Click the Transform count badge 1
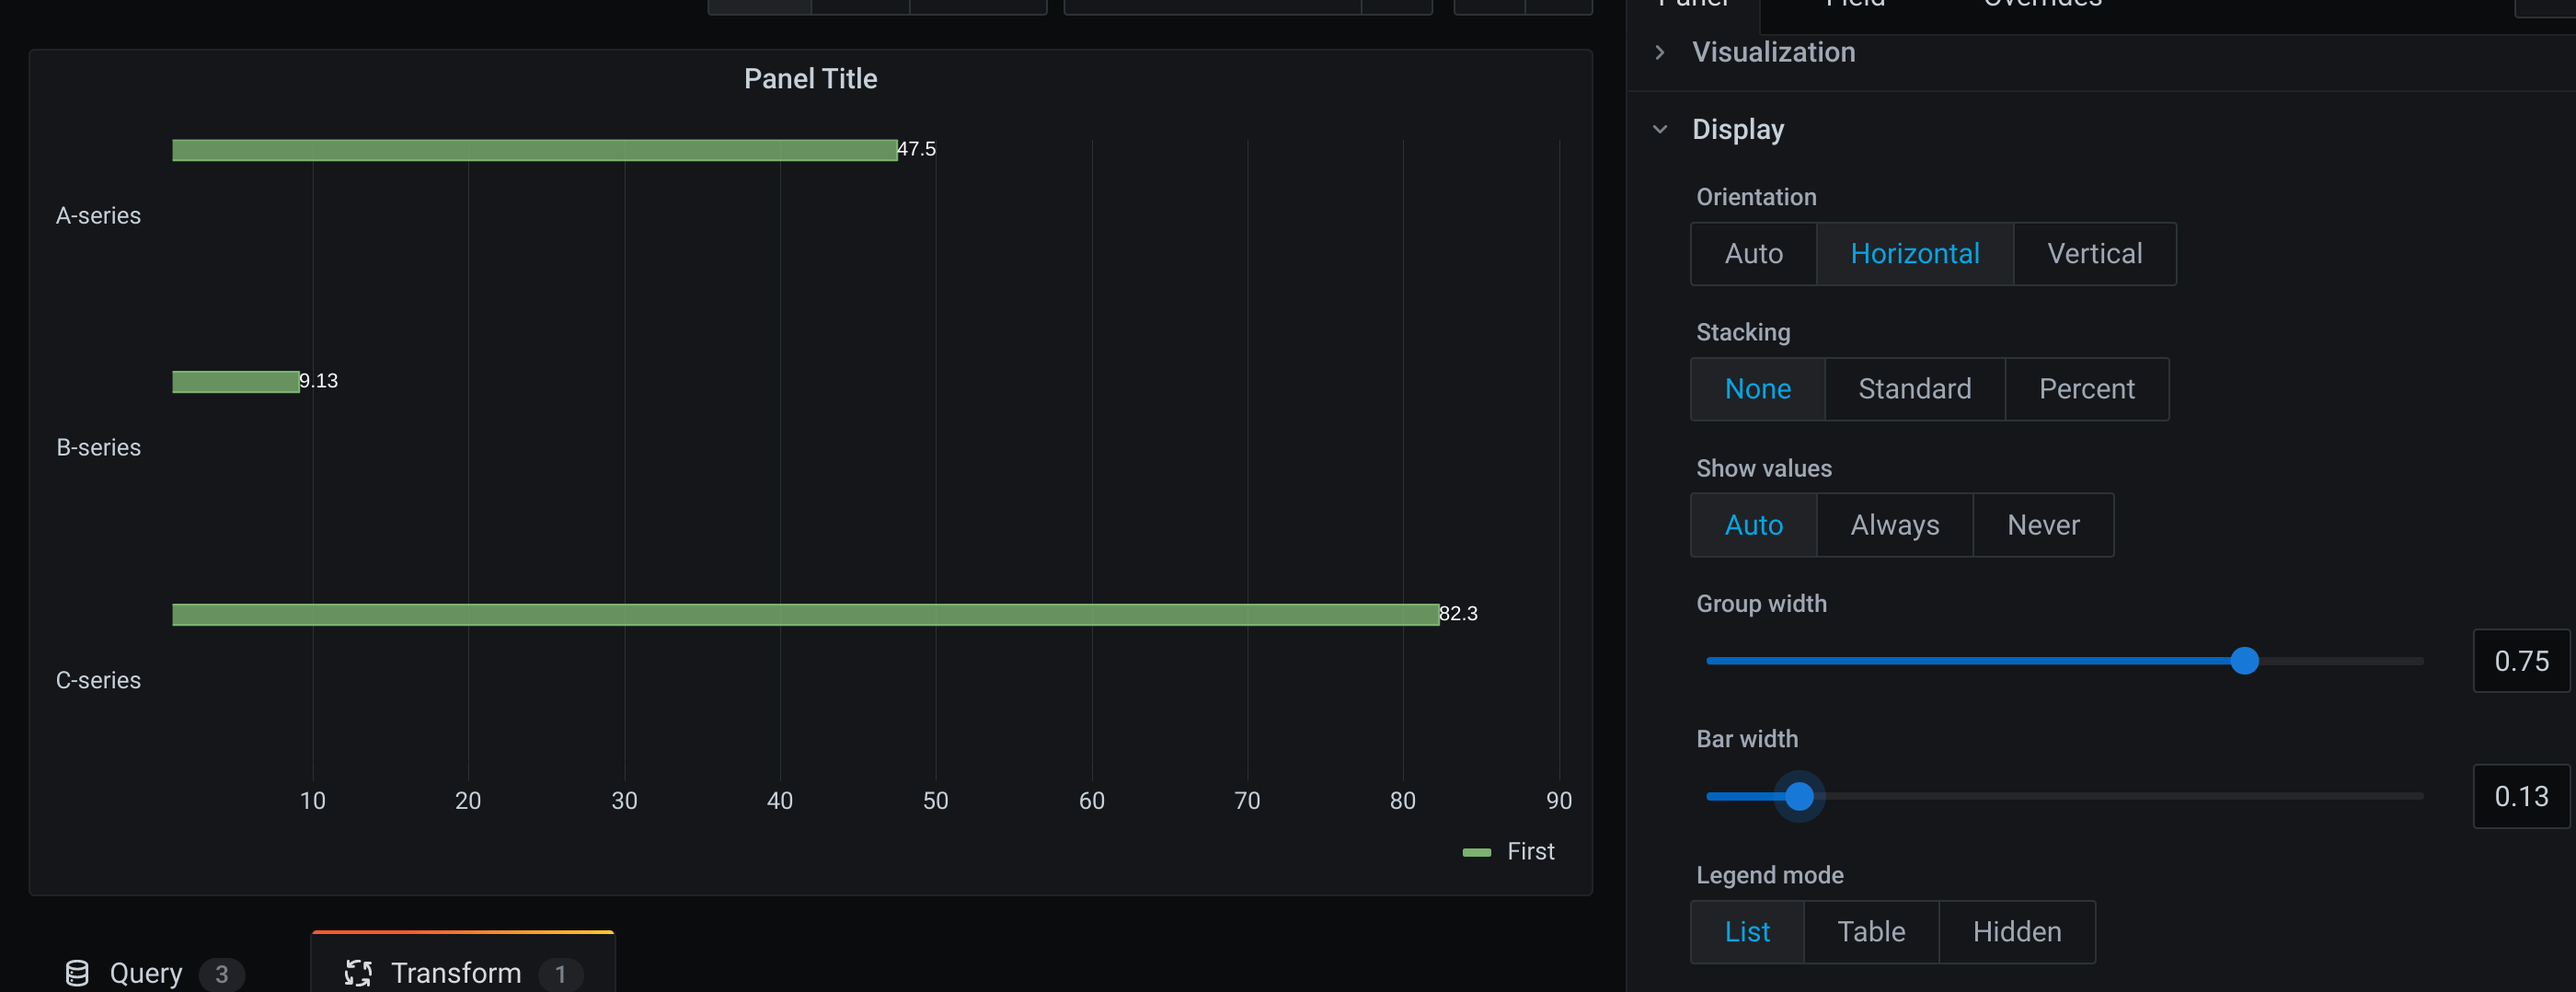Viewport: 2576px width, 992px height. tap(560, 974)
